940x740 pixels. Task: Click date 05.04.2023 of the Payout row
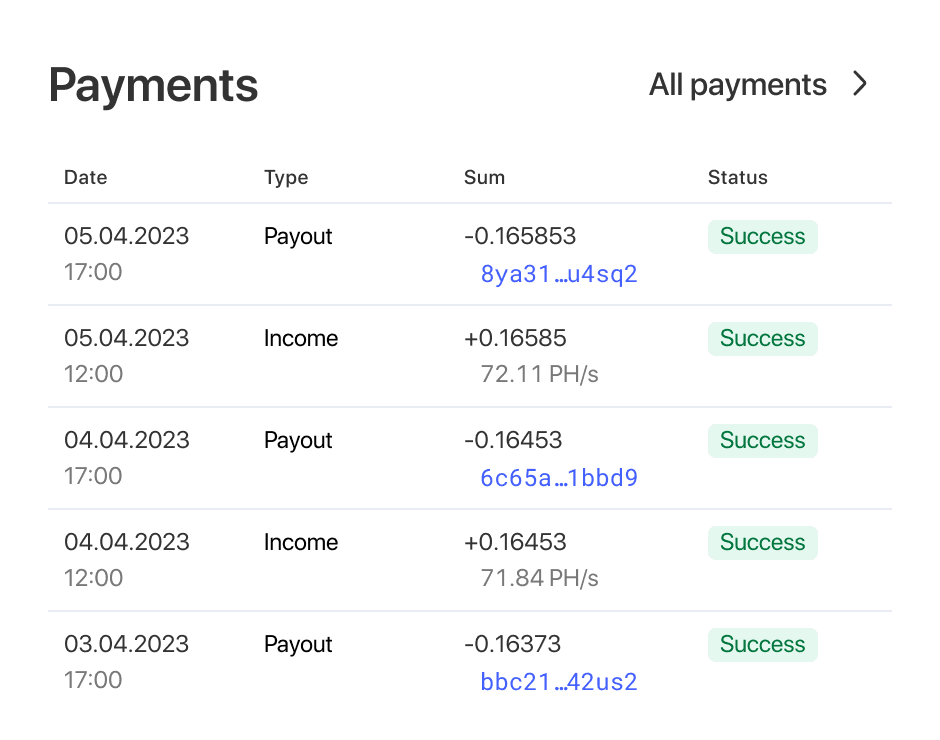click(x=126, y=236)
